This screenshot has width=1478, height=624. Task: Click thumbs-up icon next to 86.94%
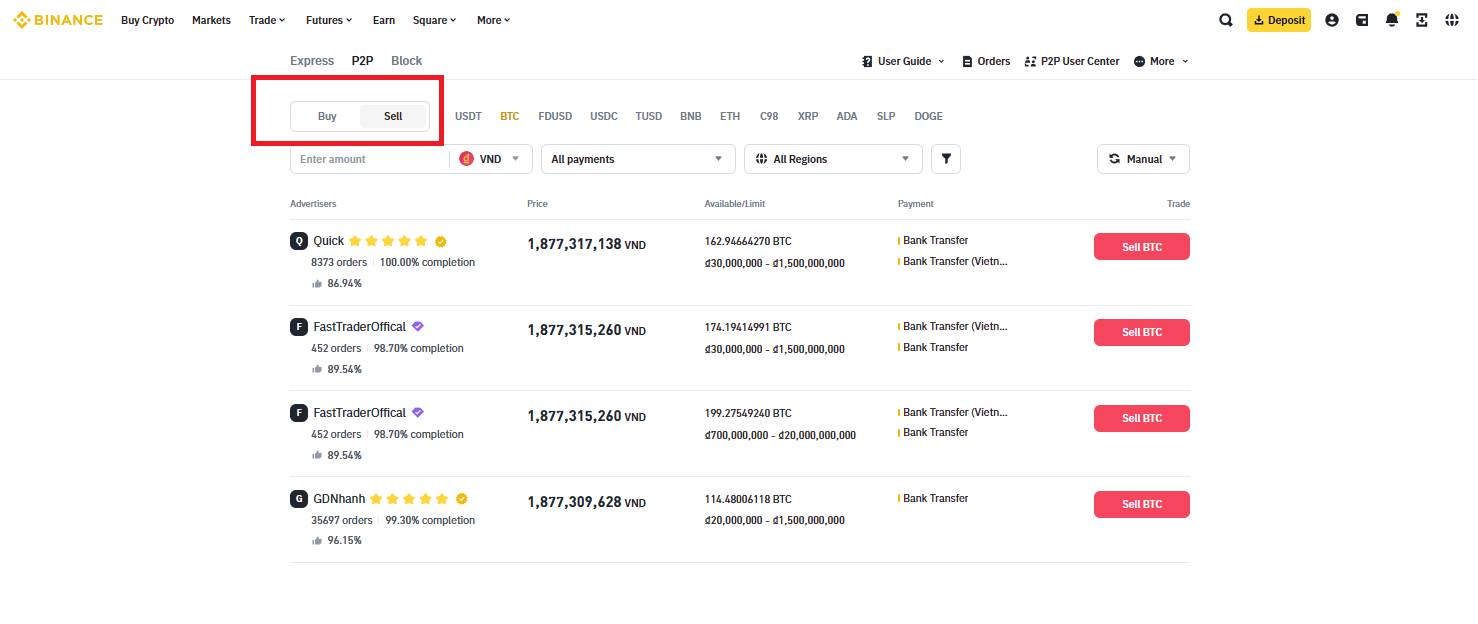click(x=317, y=284)
